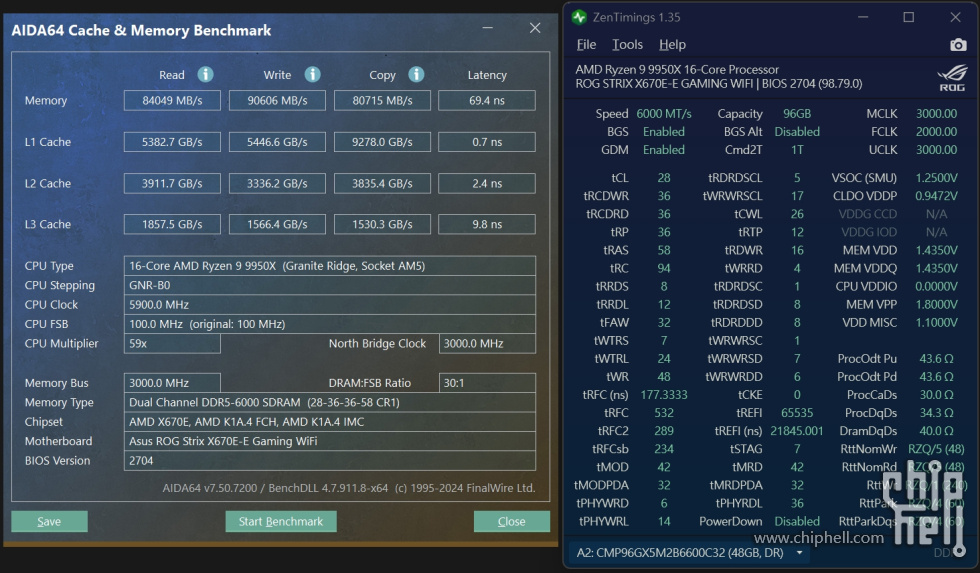Click Cmd2T value 1T
Viewport: 980px width, 573px height.
pyautogui.click(x=797, y=150)
